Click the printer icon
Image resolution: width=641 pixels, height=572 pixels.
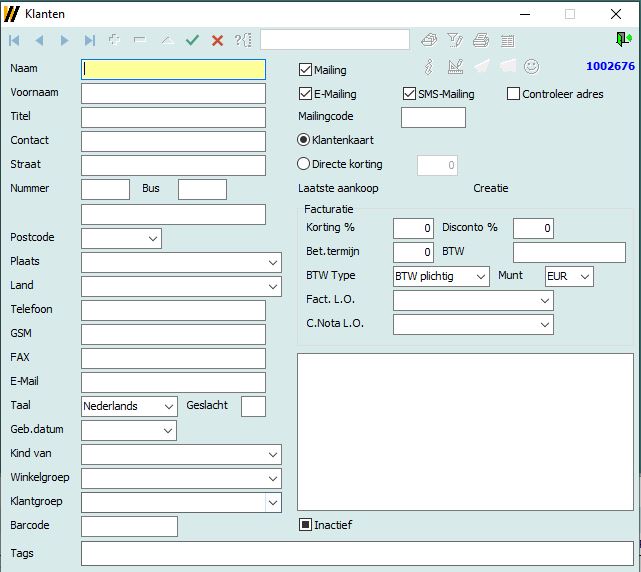click(x=481, y=40)
